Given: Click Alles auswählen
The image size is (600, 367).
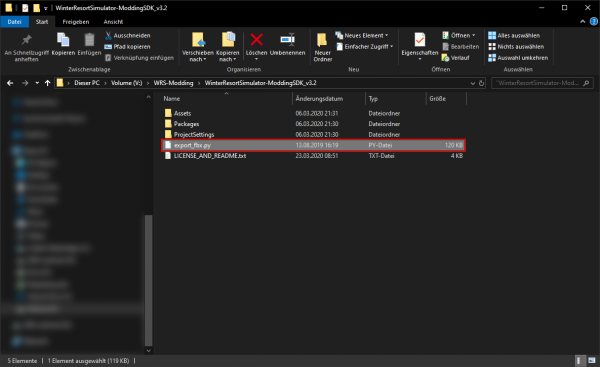Looking at the screenshot, I should tap(514, 36).
